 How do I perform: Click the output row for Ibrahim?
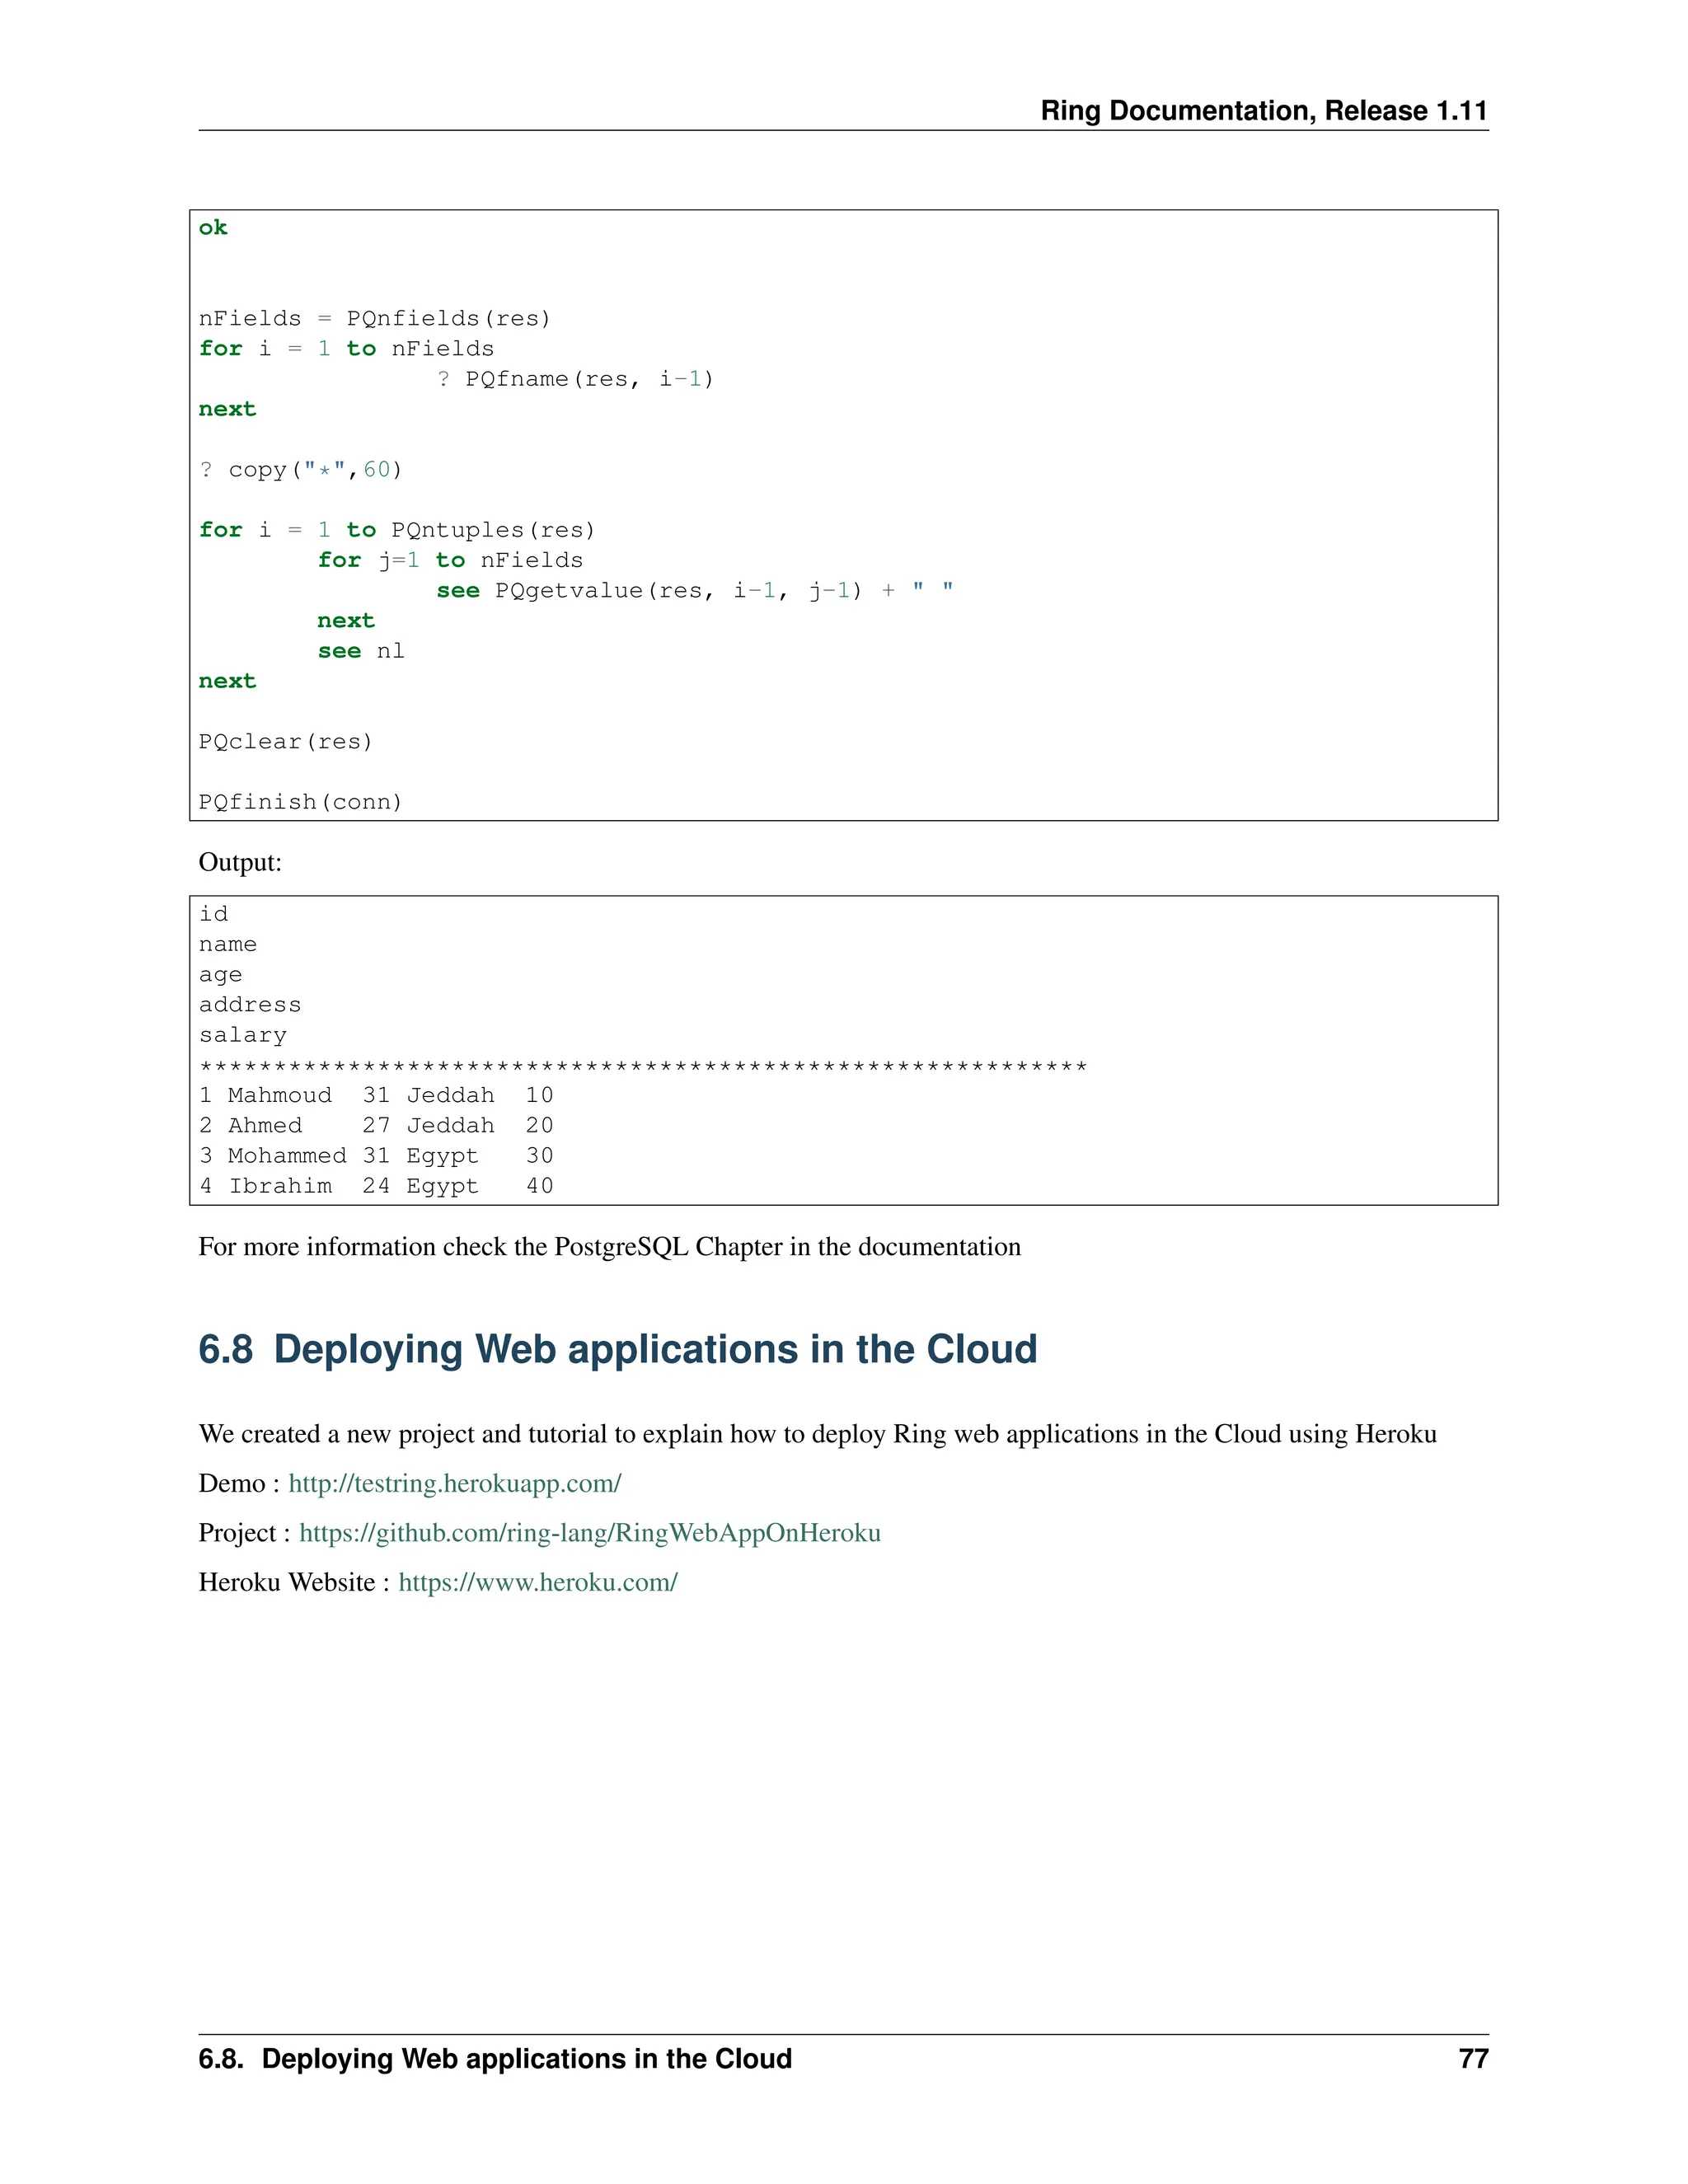(375, 1186)
